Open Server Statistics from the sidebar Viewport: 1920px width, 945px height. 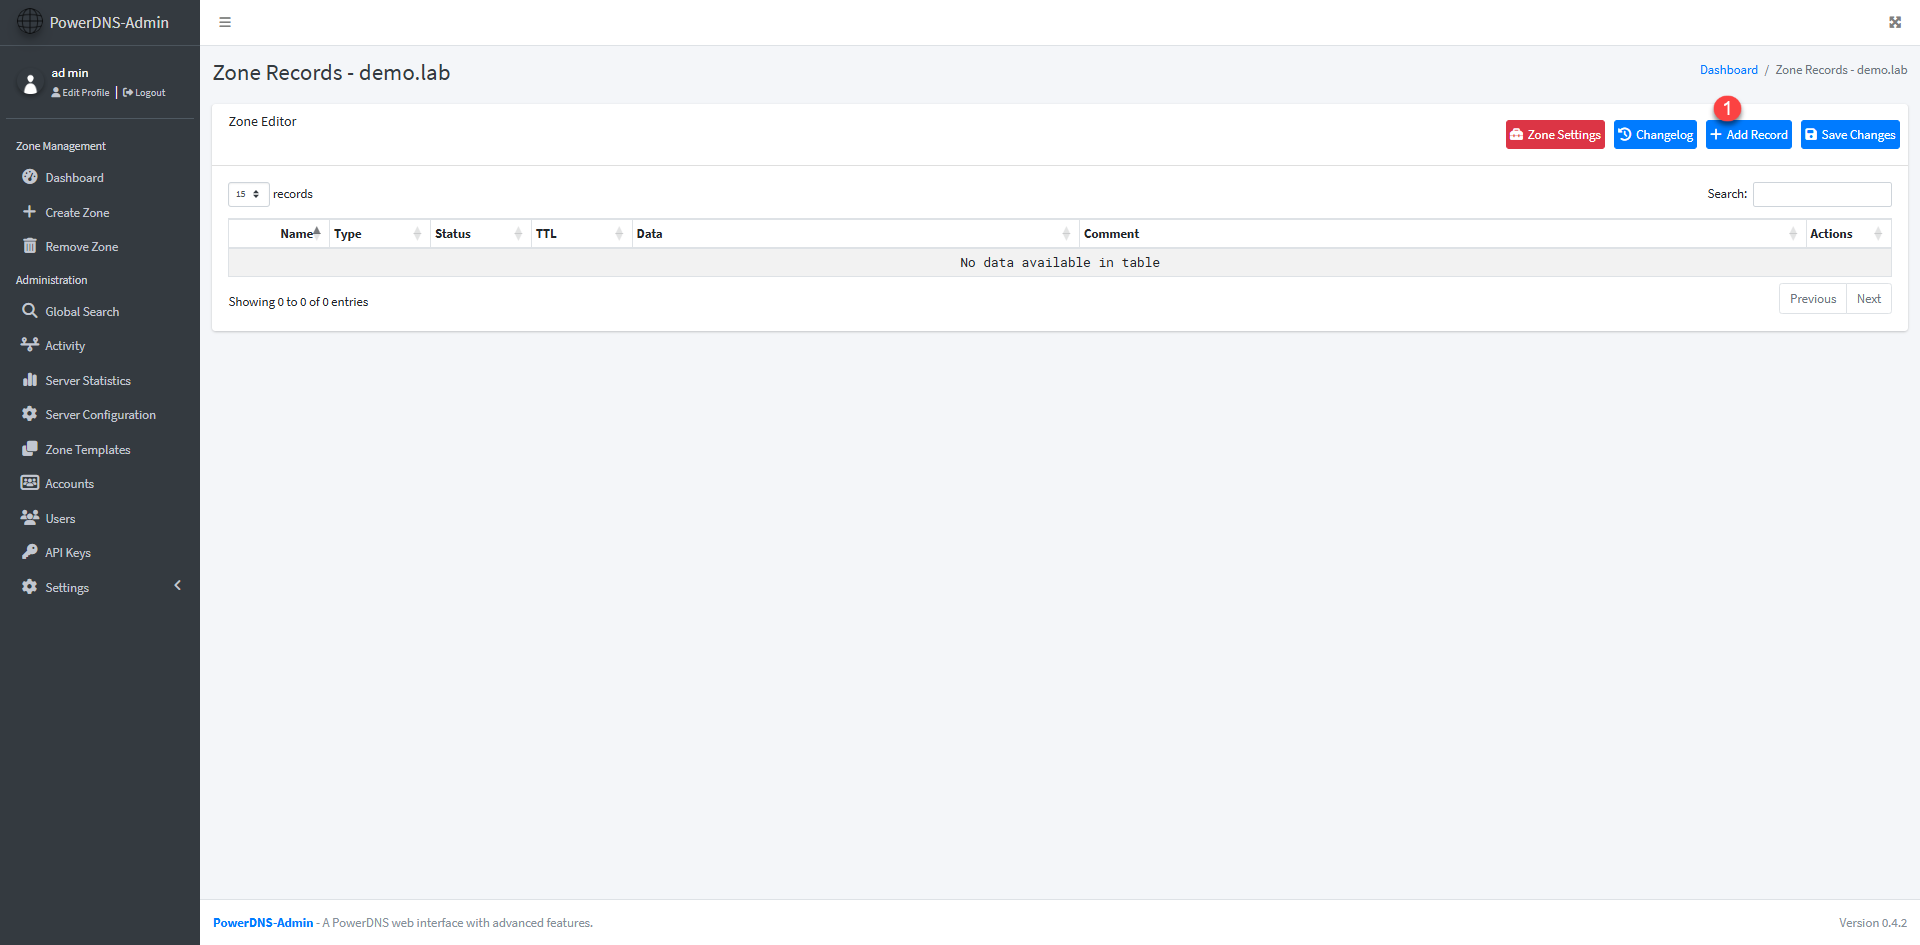tap(87, 381)
